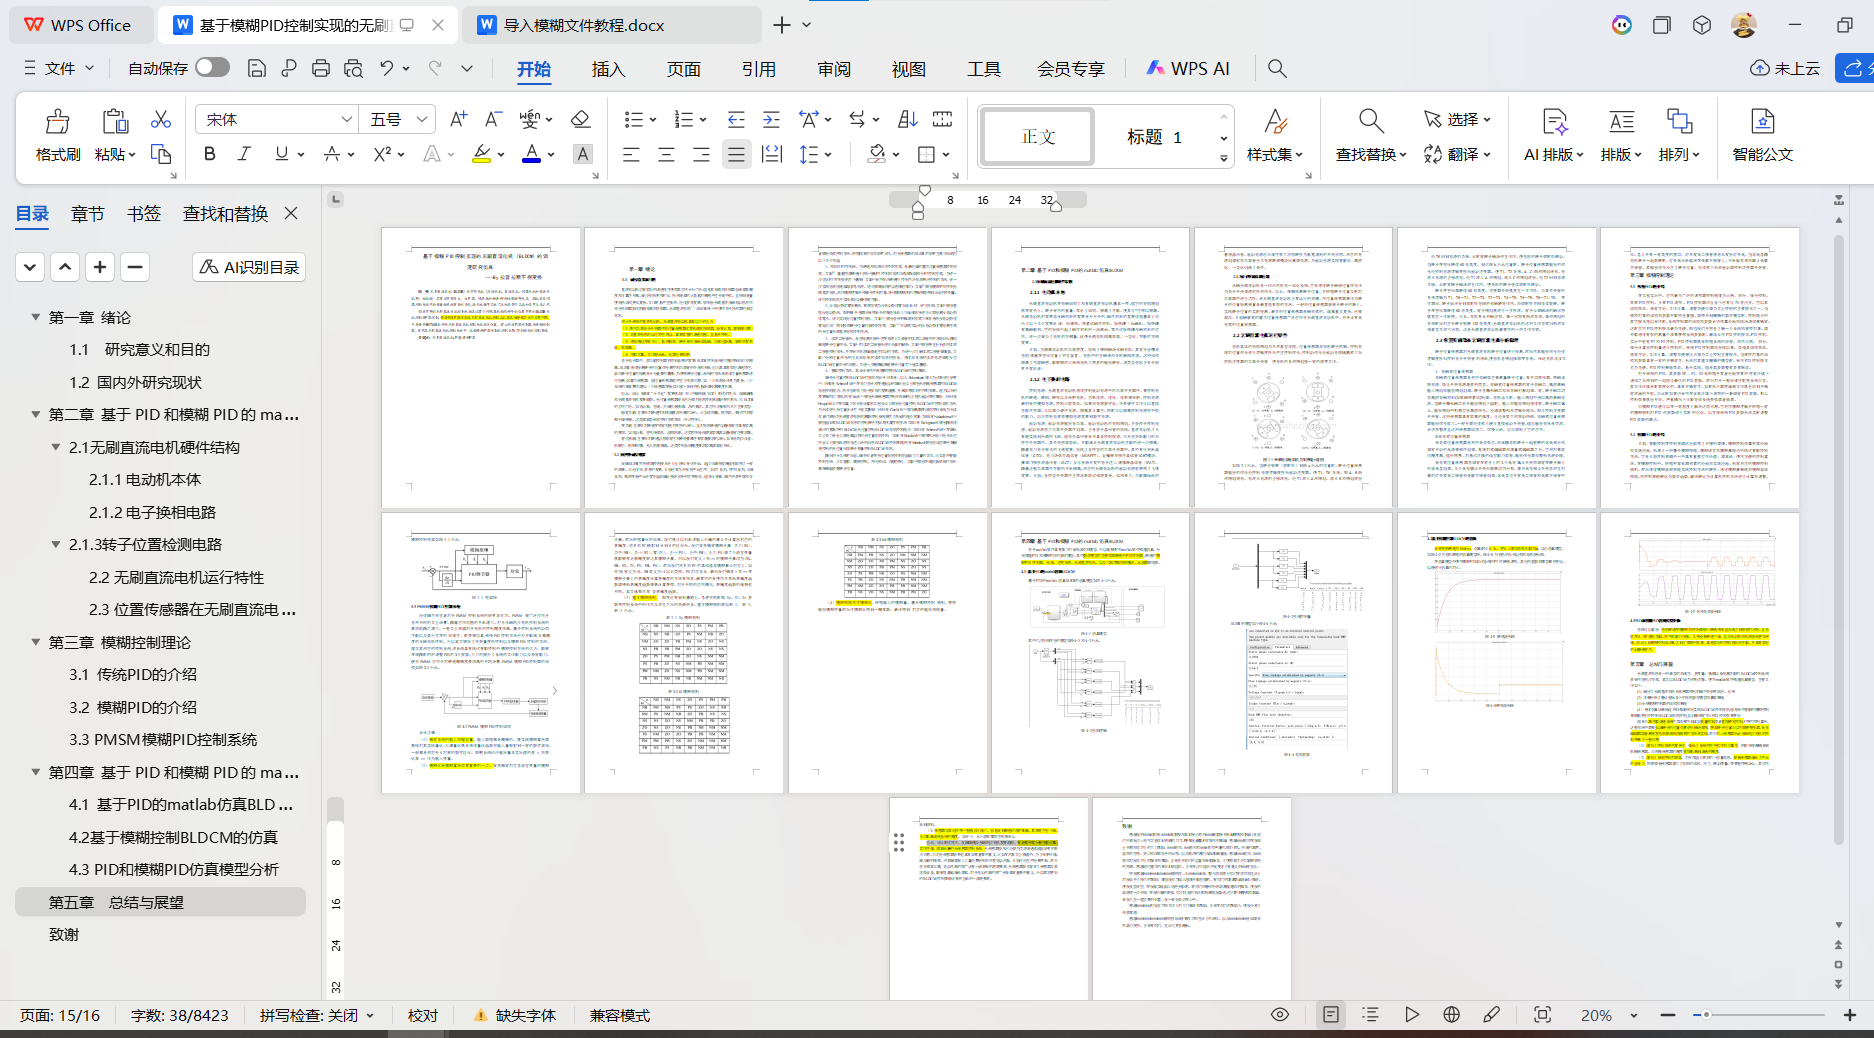This screenshot has height=1038, width=1874.
Task: Click the eraser clear formatting icon
Action: point(580,120)
